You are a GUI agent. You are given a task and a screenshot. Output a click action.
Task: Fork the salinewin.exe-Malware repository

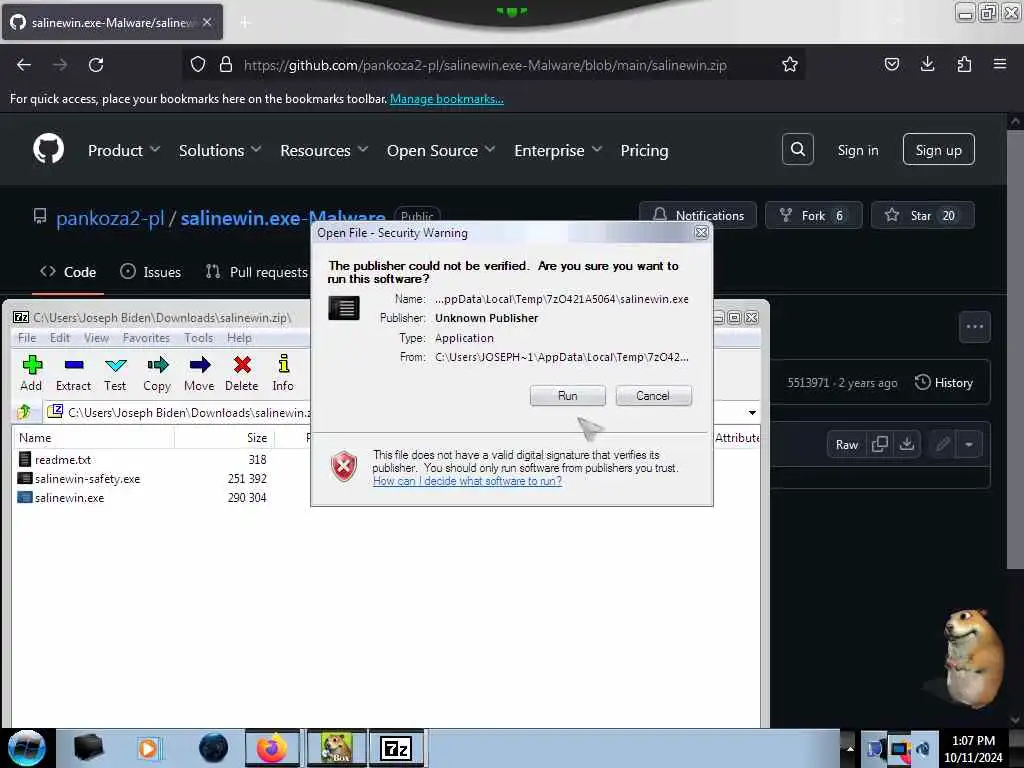click(814, 216)
